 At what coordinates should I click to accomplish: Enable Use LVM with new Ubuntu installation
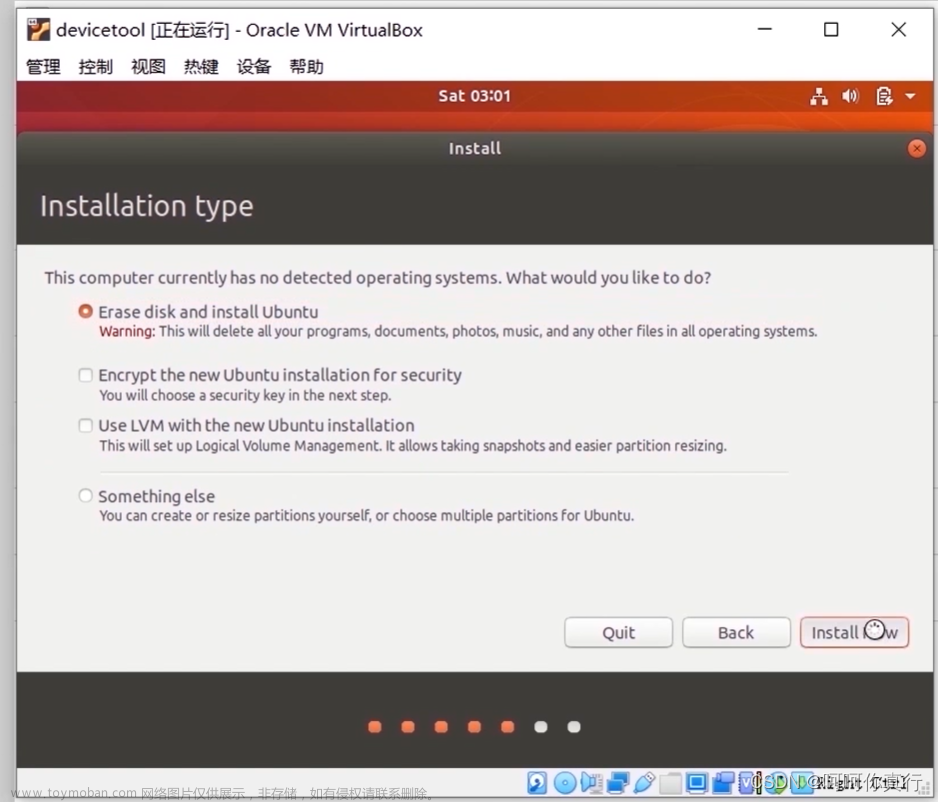[x=86, y=425]
